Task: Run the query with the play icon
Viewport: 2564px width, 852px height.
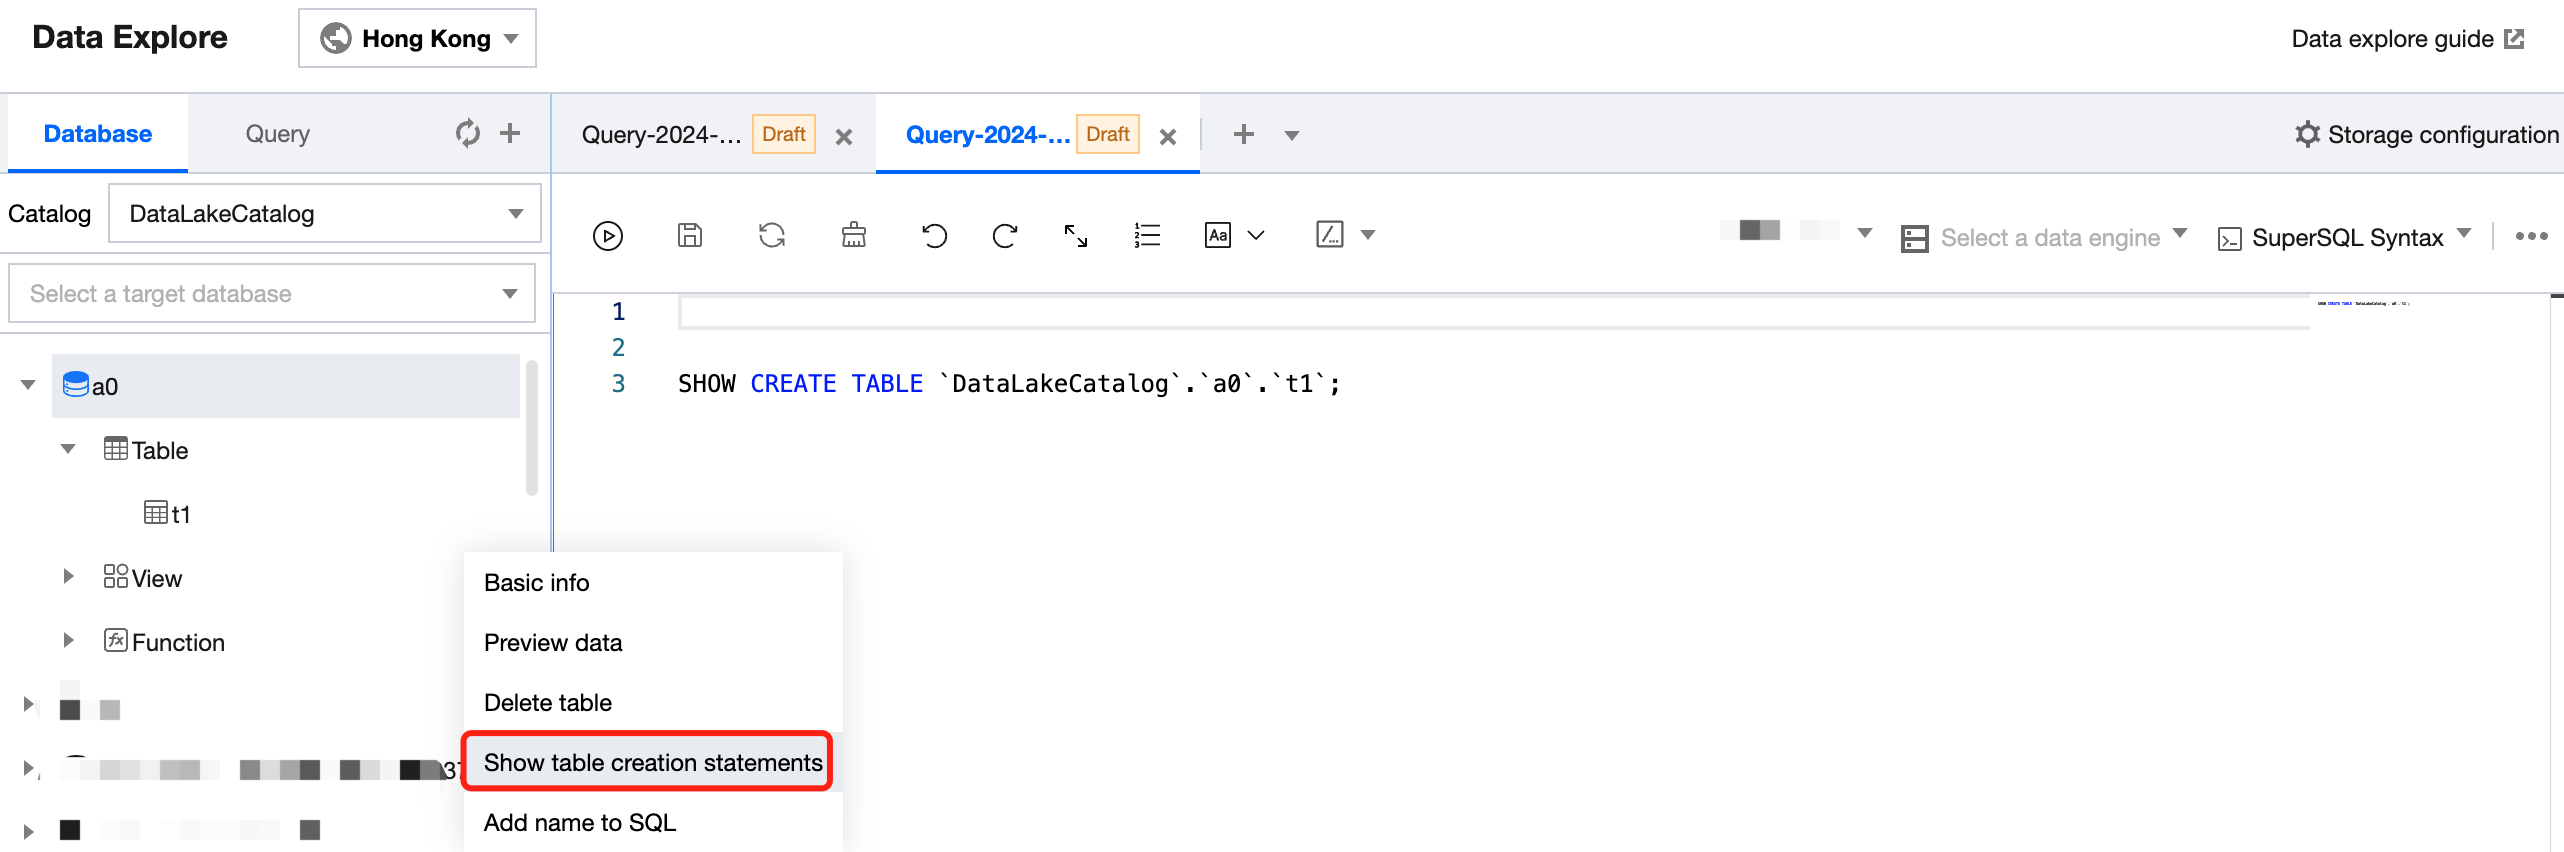Action: (x=607, y=236)
